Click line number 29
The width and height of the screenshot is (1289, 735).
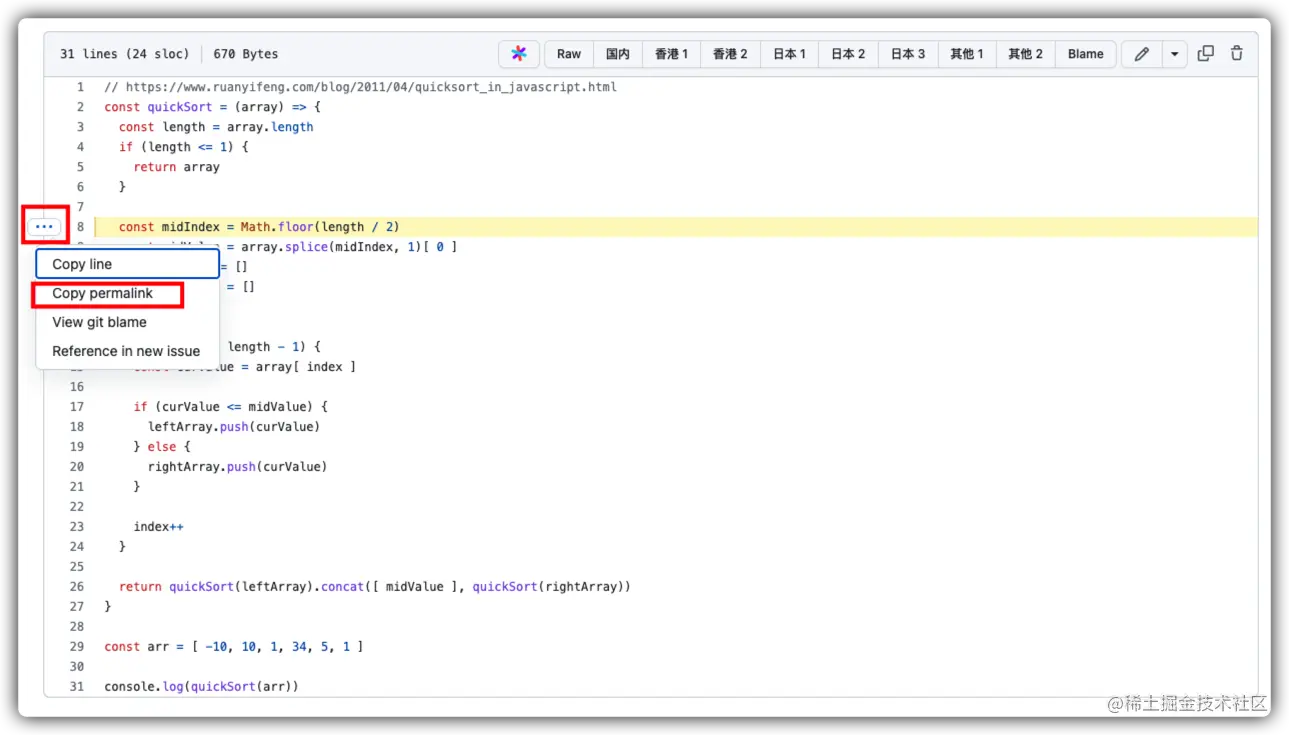click(77, 647)
